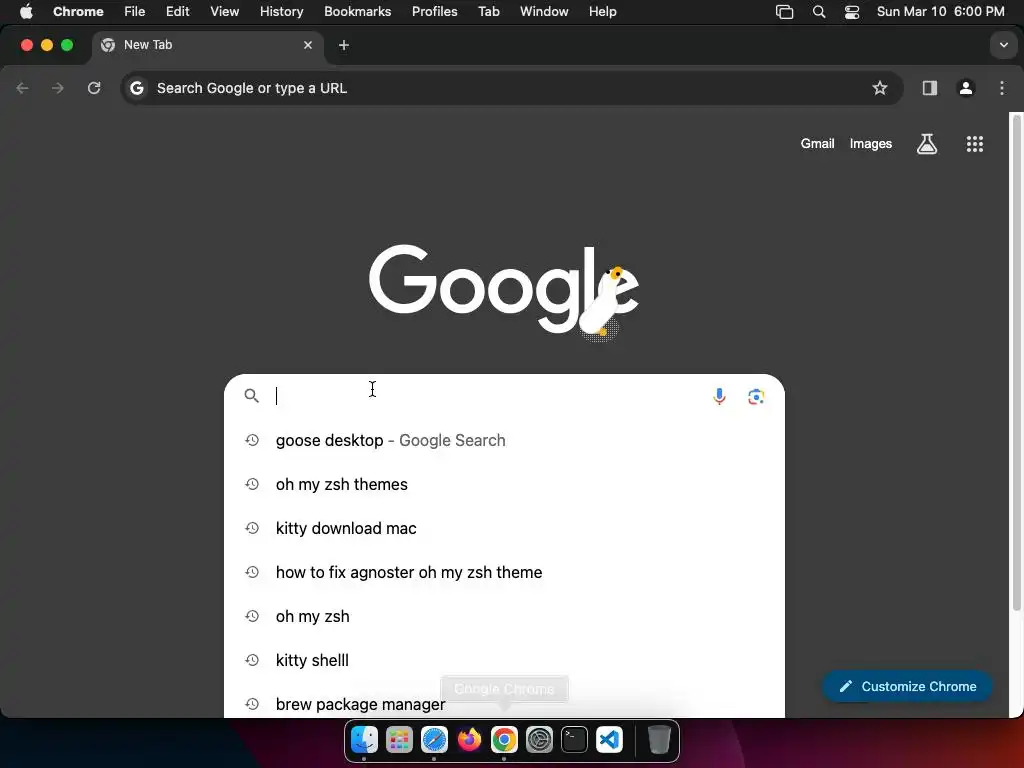Open the profile avatar menu
Viewport: 1024px width, 768px height.
coord(966,88)
